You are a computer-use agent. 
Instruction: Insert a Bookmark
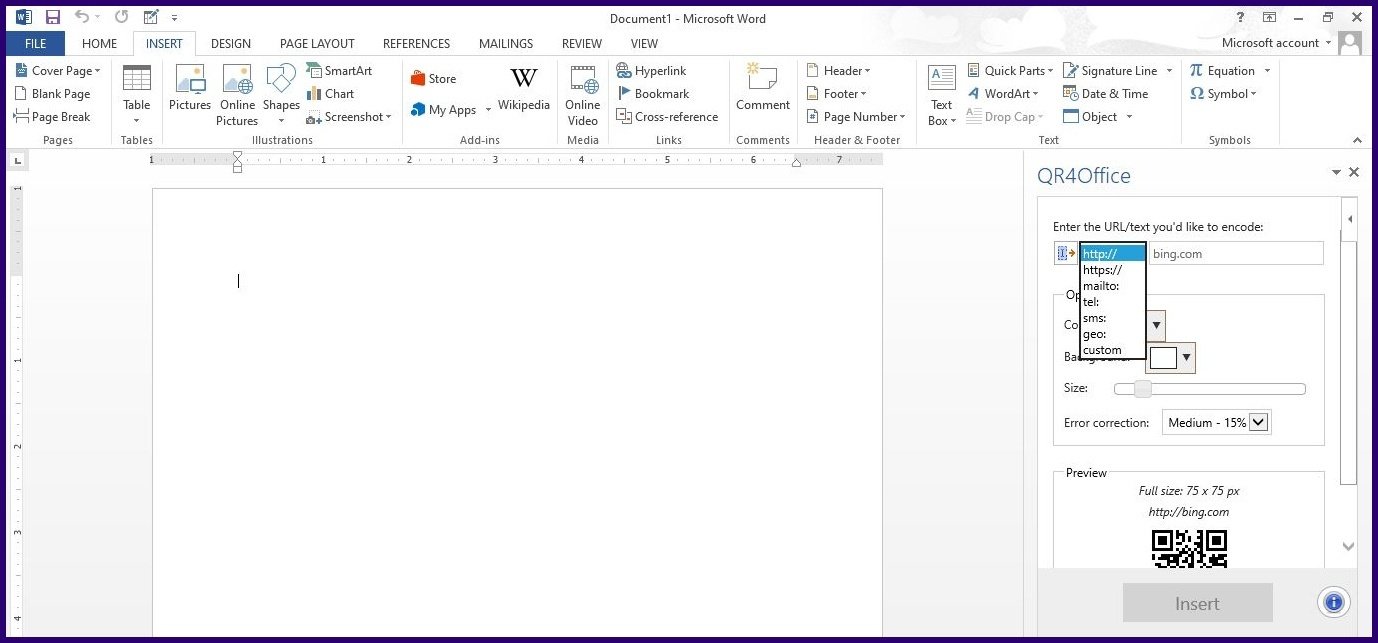pos(655,93)
